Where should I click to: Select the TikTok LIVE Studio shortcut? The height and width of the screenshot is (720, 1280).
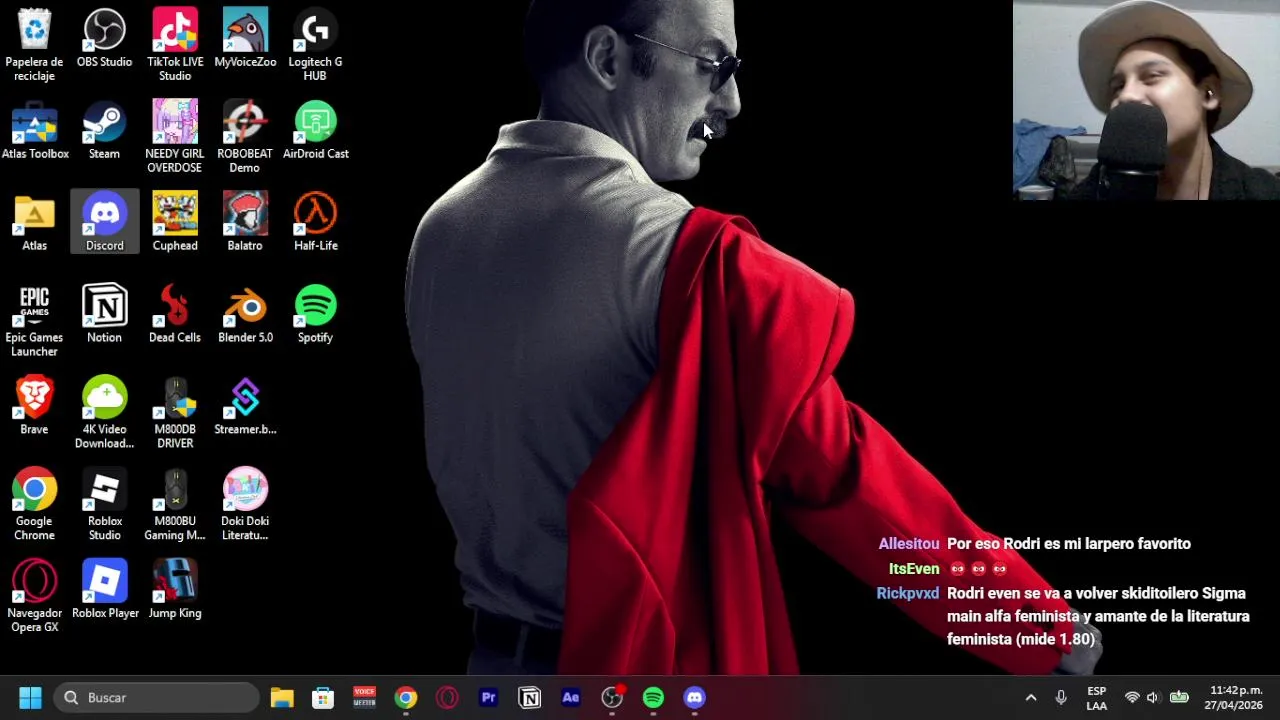coord(175,45)
